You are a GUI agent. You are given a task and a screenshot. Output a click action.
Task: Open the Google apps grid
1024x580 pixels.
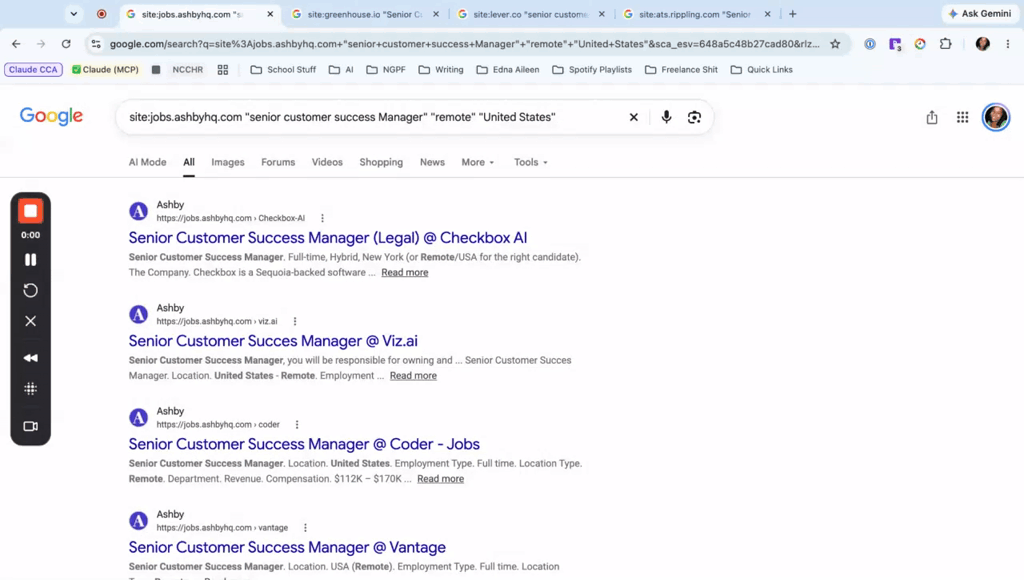pos(963,117)
